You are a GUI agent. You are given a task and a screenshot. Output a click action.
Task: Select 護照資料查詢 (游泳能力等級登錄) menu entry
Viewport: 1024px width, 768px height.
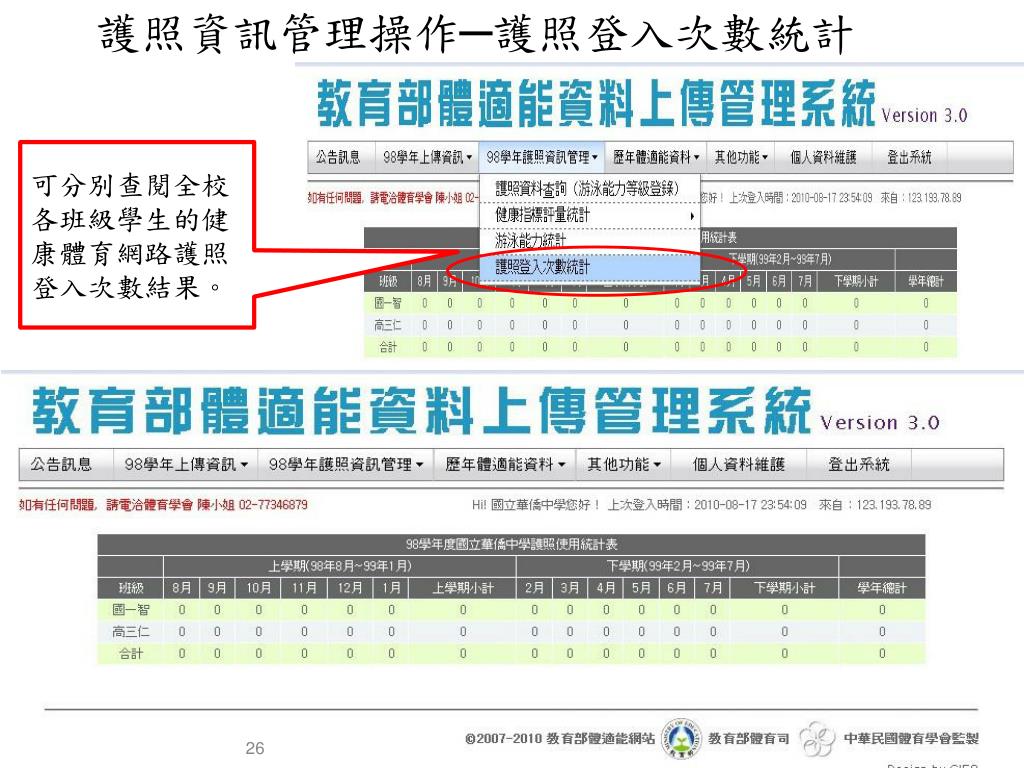pyautogui.click(x=588, y=189)
